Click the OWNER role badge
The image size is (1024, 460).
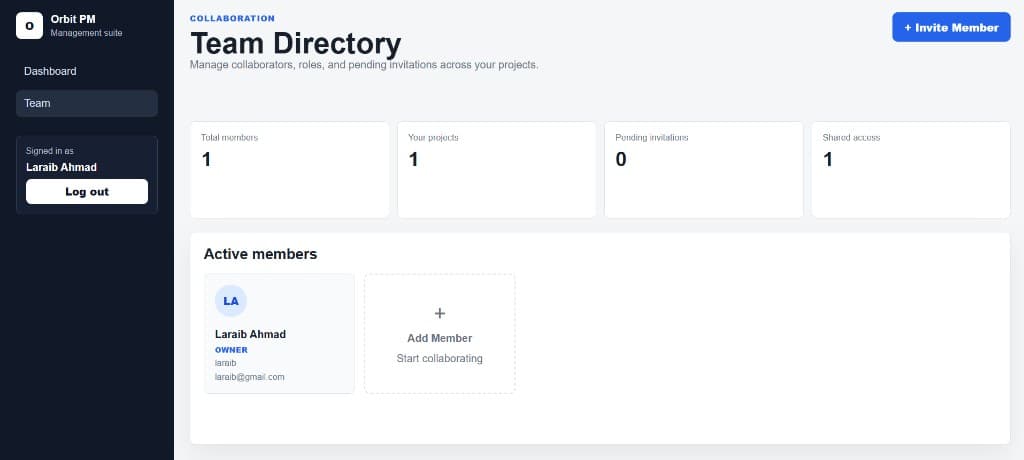[231, 350]
